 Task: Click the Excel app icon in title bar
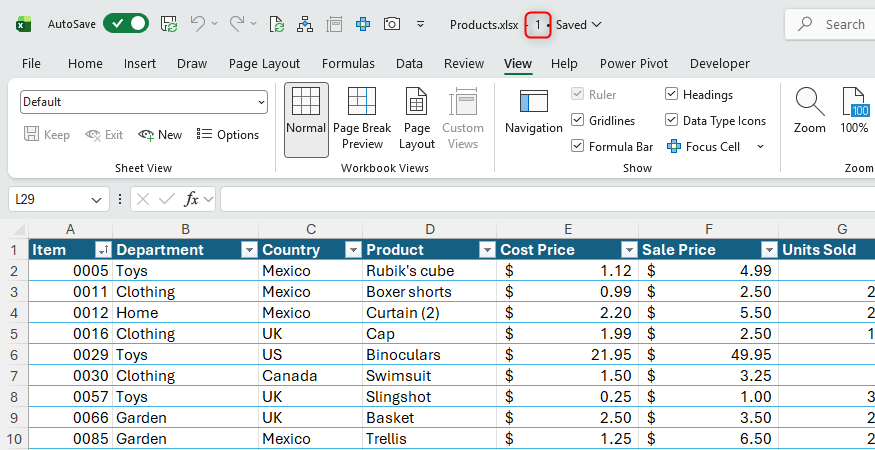[23, 24]
